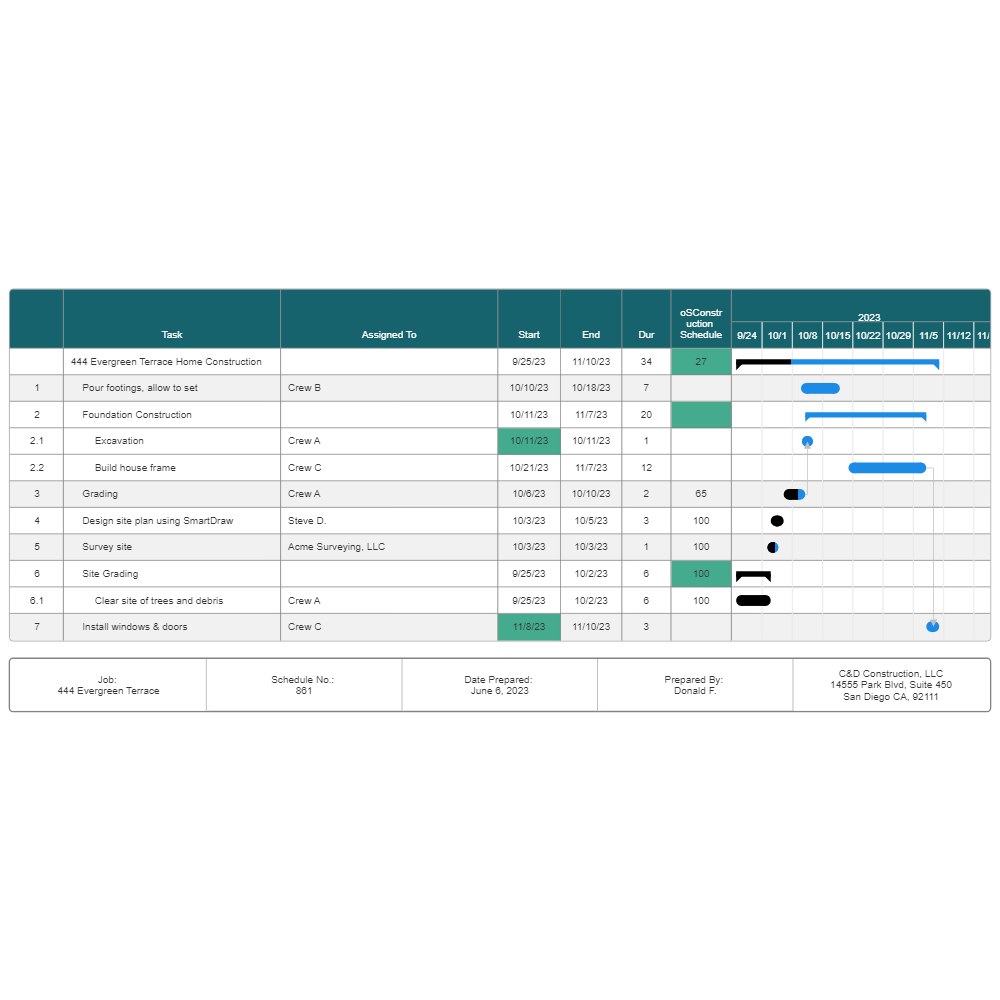Click the Design site plan black Gantt bar
The width and height of the screenshot is (1000, 1000).
point(777,521)
